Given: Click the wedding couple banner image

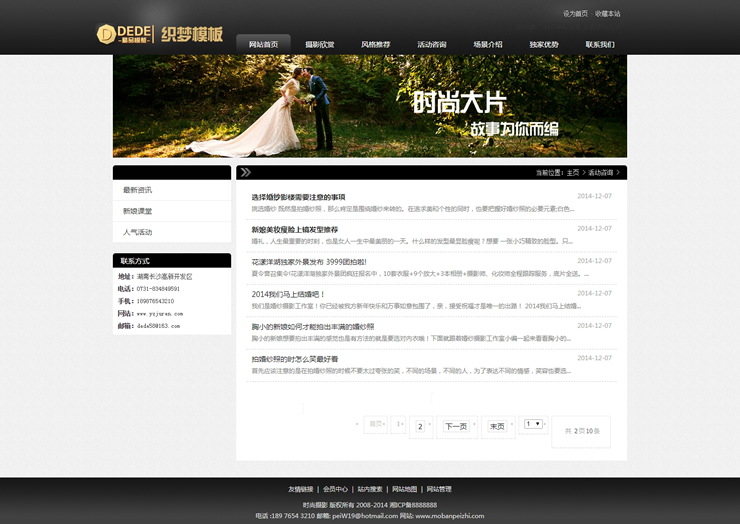Looking at the screenshot, I should (x=370, y=105).
